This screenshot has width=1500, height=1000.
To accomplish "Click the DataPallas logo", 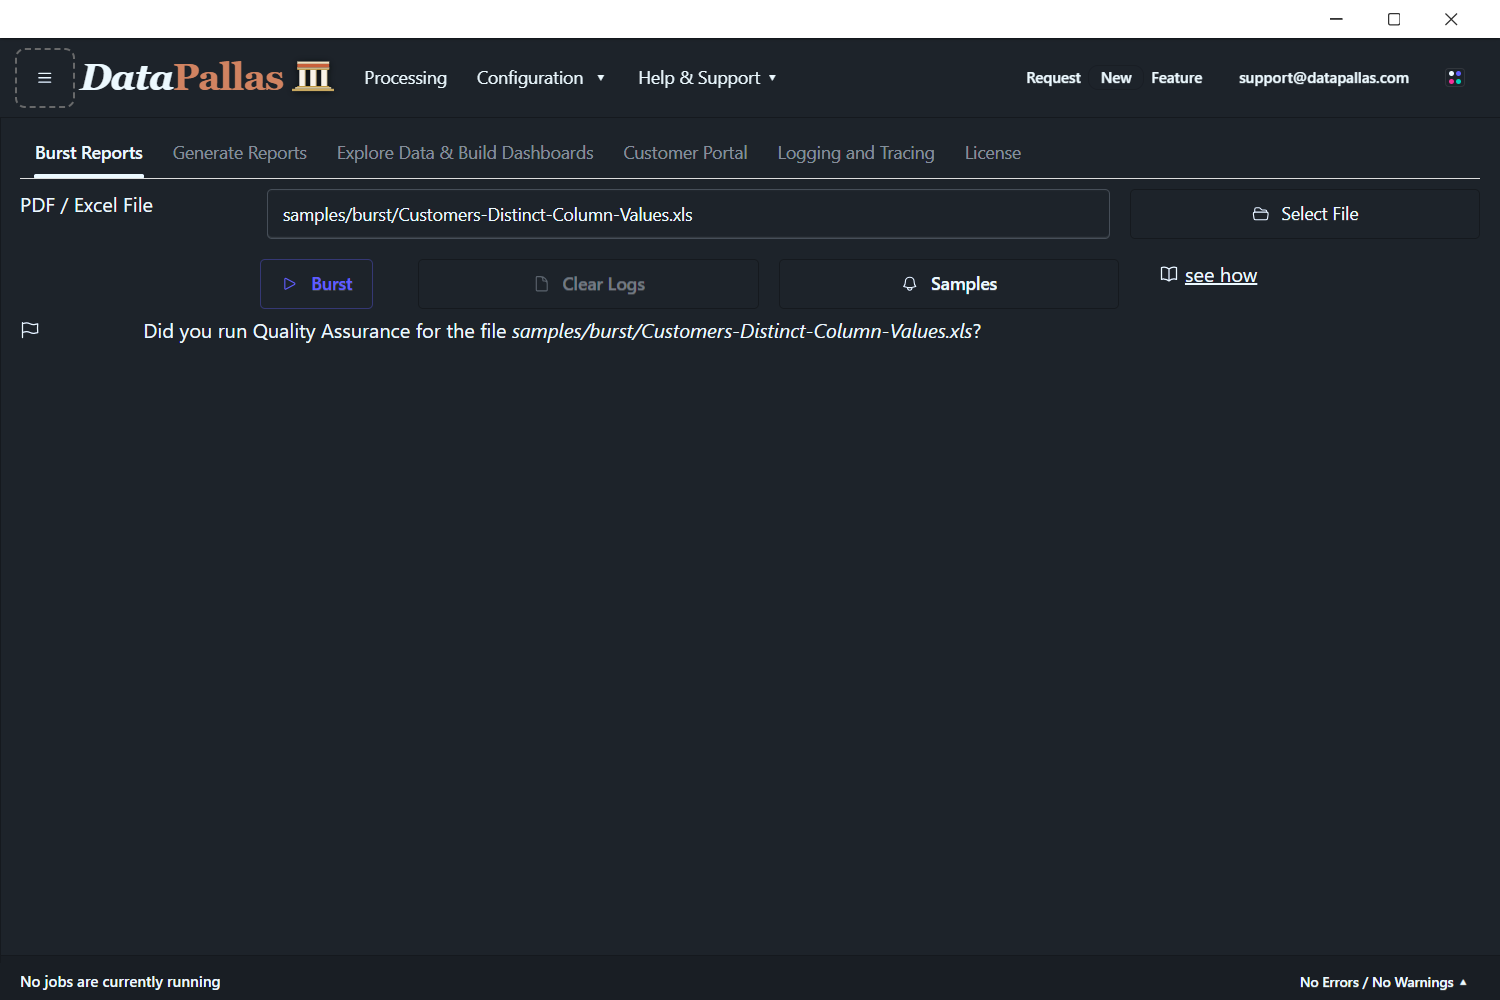I will tap(207, 77).
